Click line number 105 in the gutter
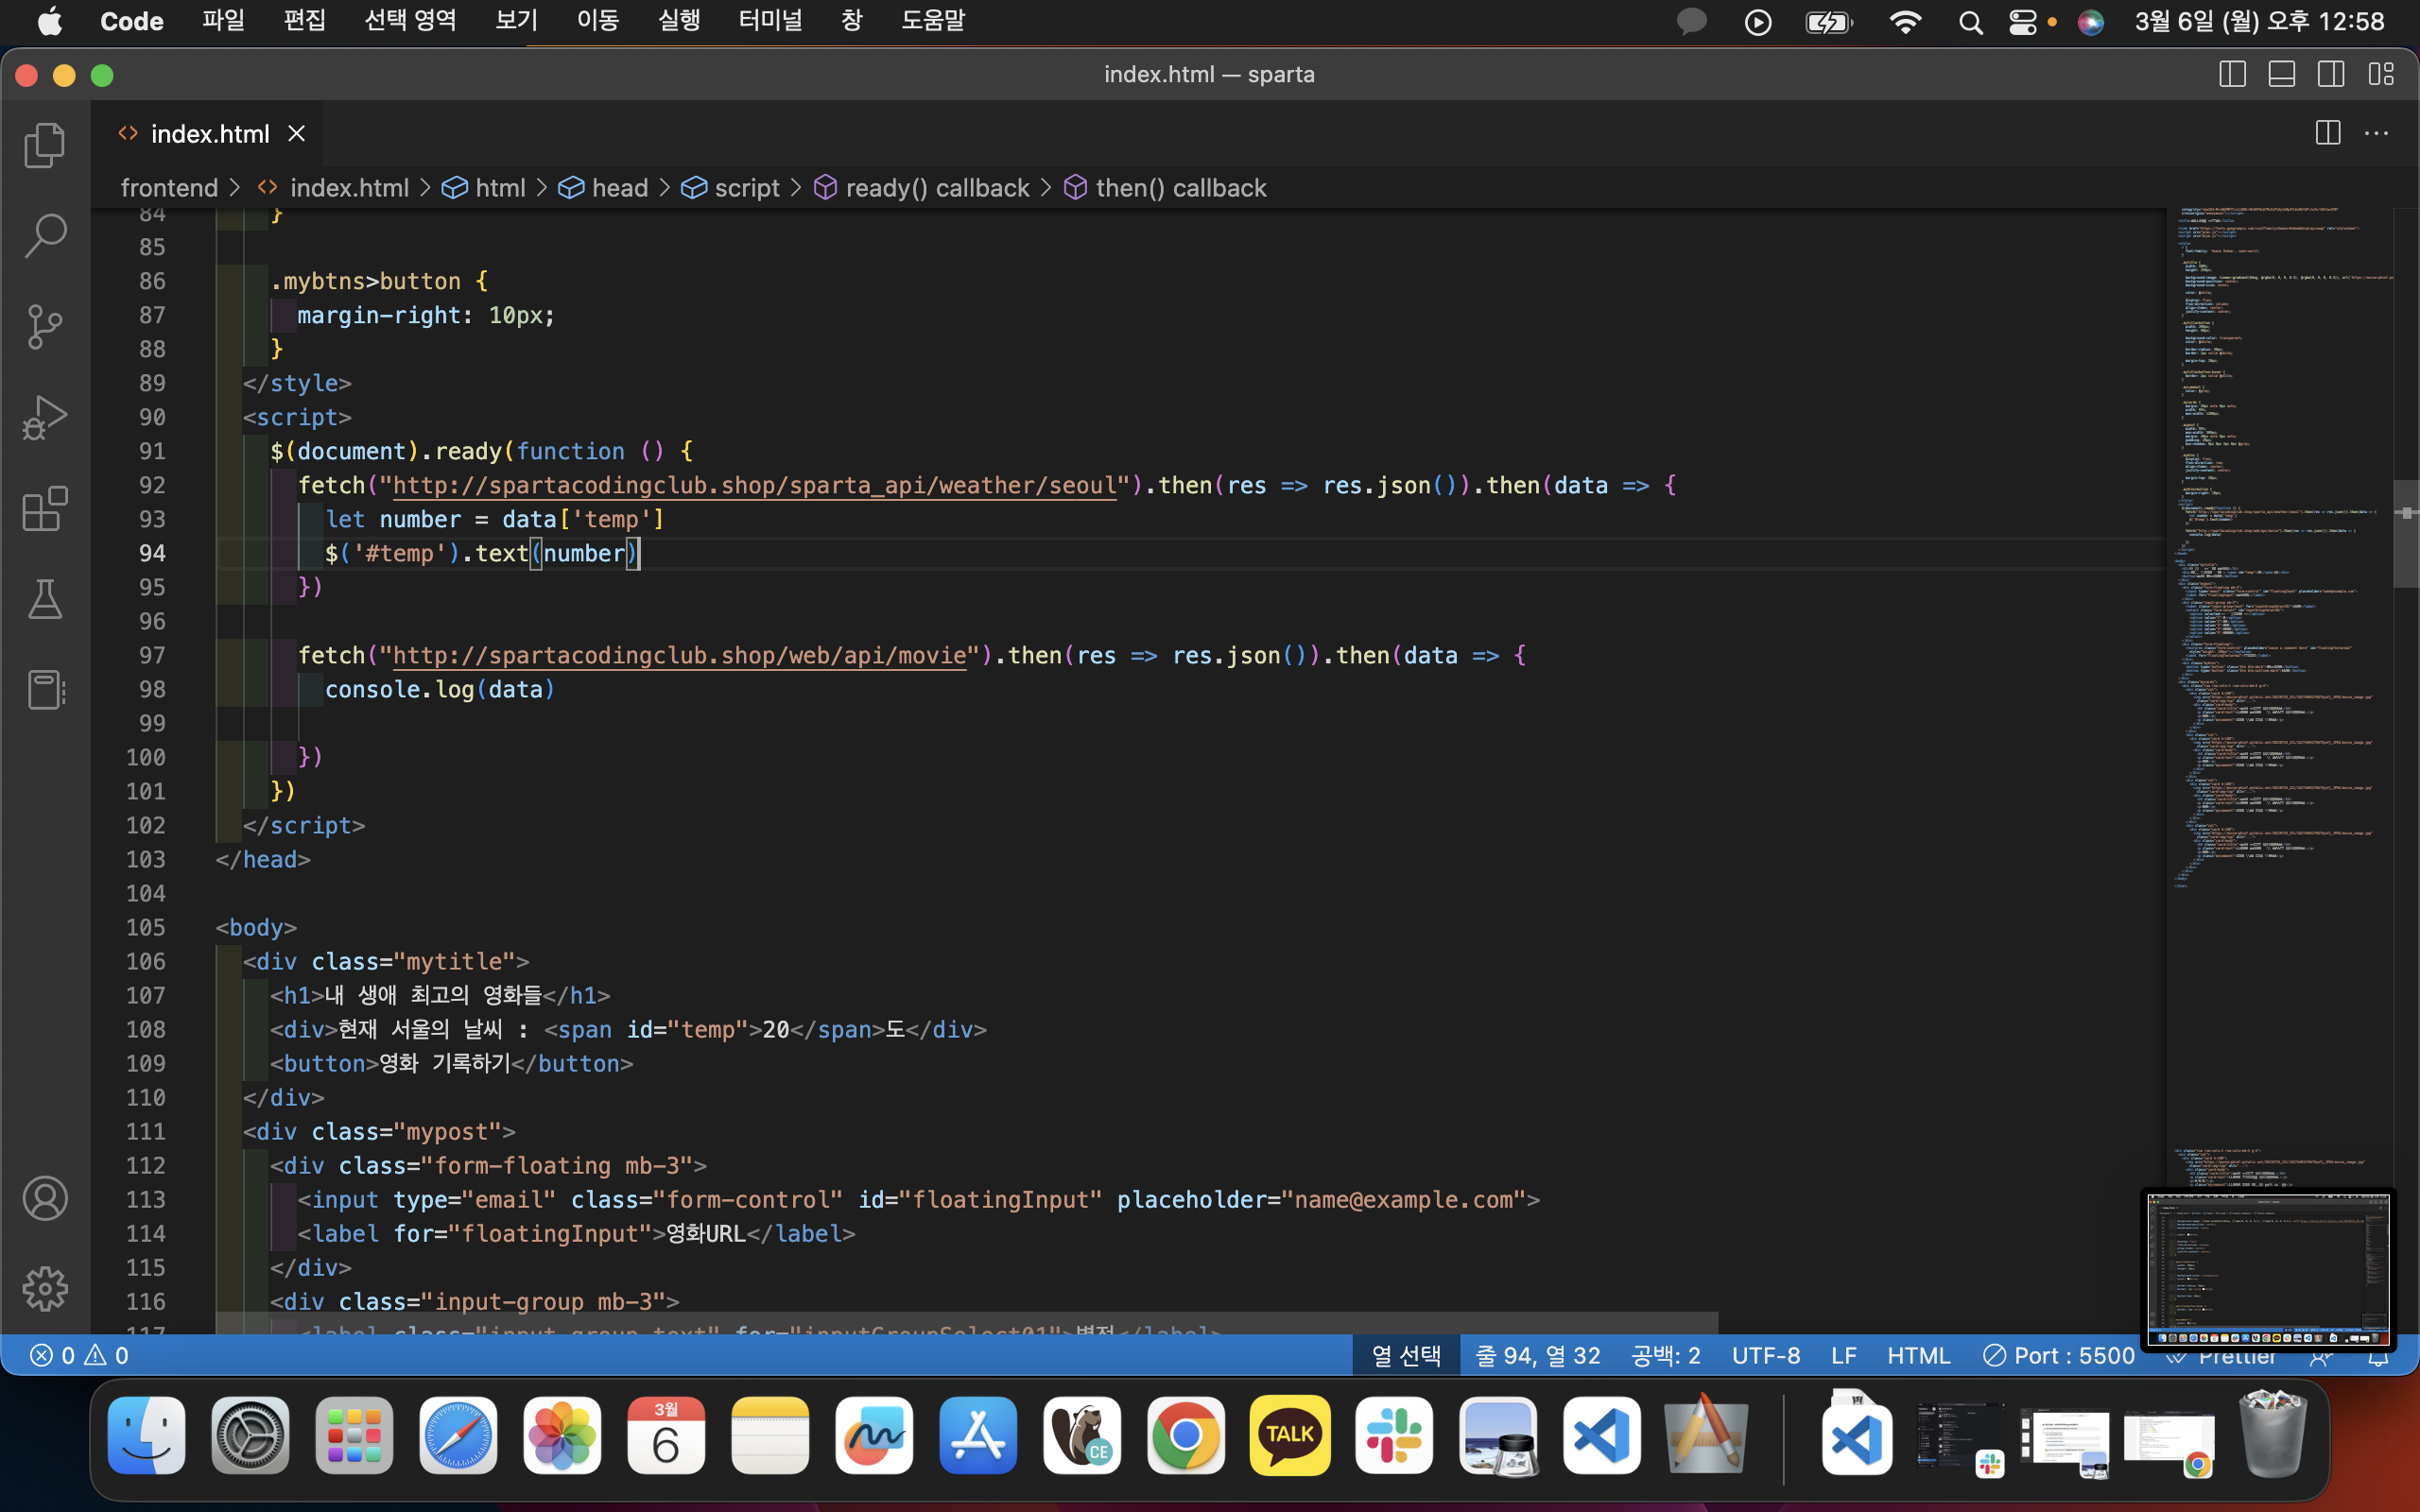 [146, 927]
